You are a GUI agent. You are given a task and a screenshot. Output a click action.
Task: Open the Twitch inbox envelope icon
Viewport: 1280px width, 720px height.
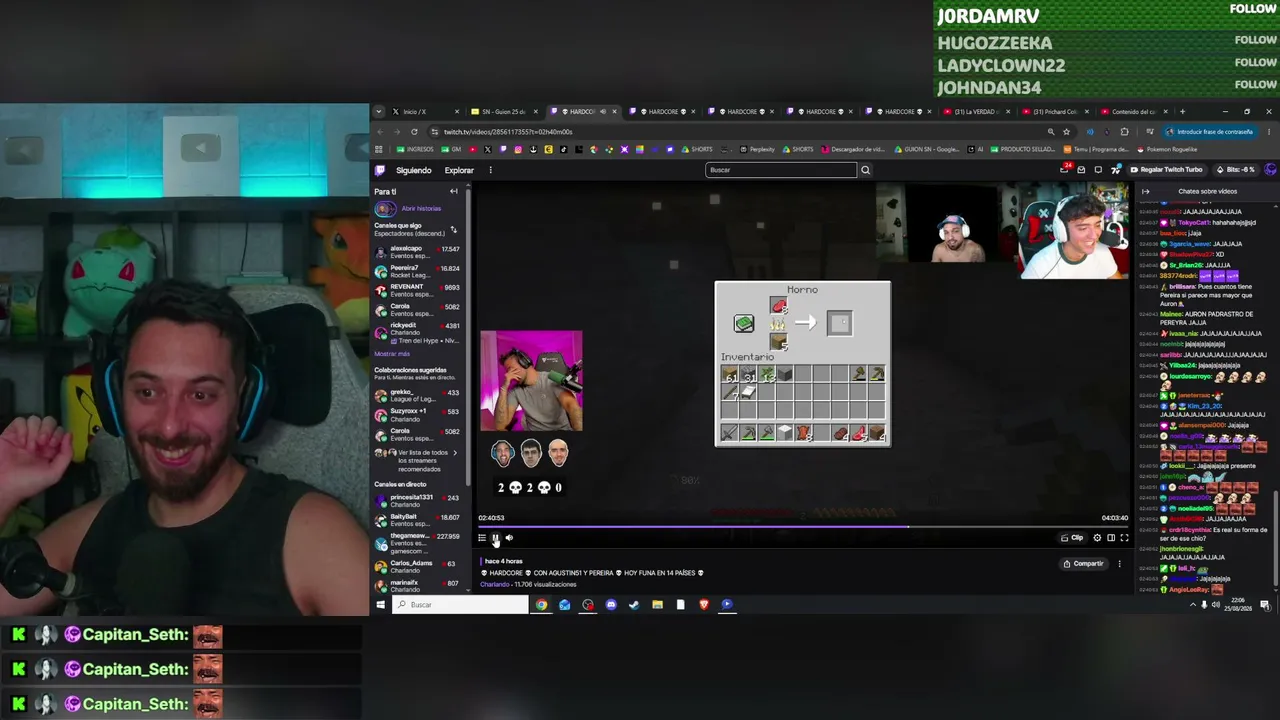[1081, 170]
